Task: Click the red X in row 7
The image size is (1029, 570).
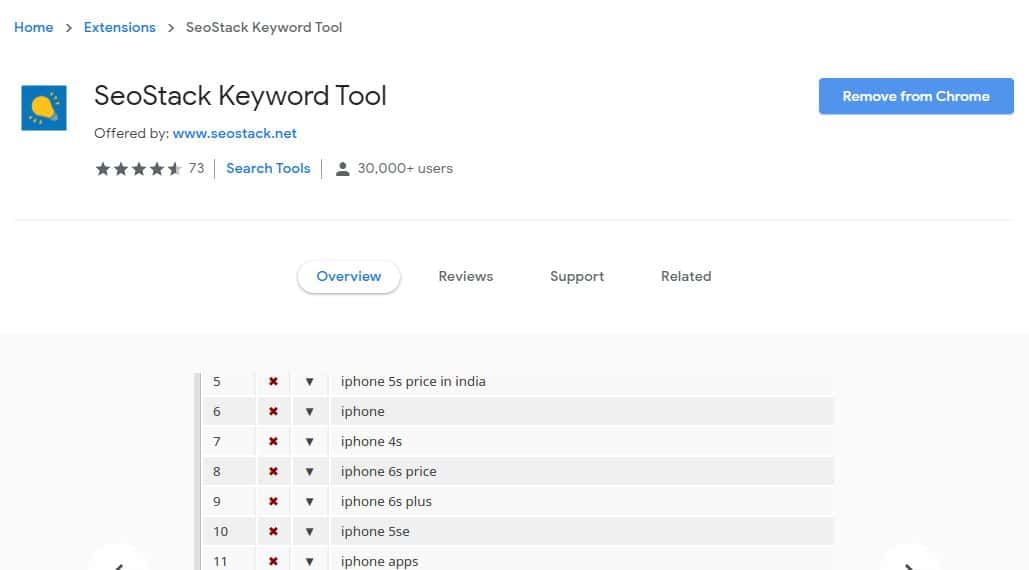Action: (273, 441)
